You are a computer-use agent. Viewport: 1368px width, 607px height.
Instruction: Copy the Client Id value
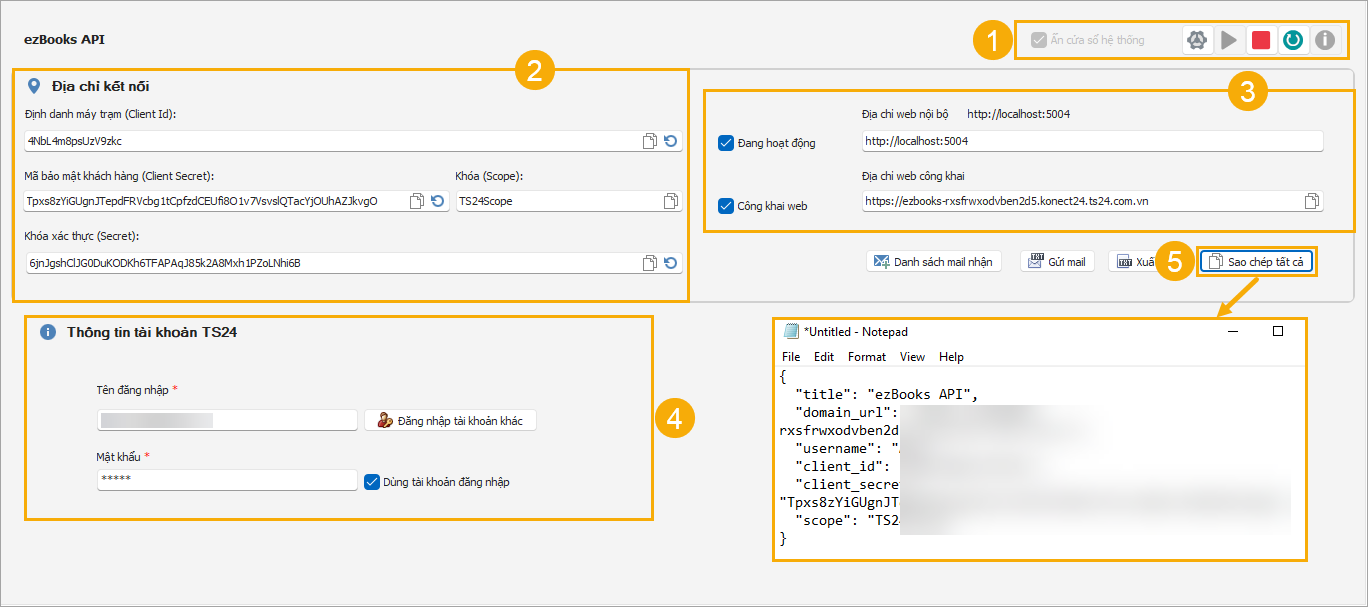tap(650, 141)
